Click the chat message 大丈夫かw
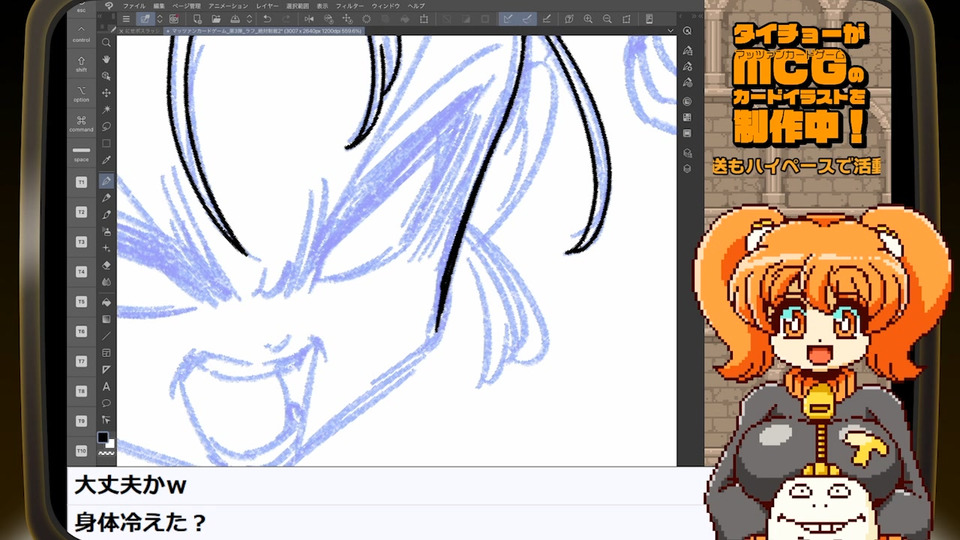The width and height of the screenshot is (960, 540). 130,486
